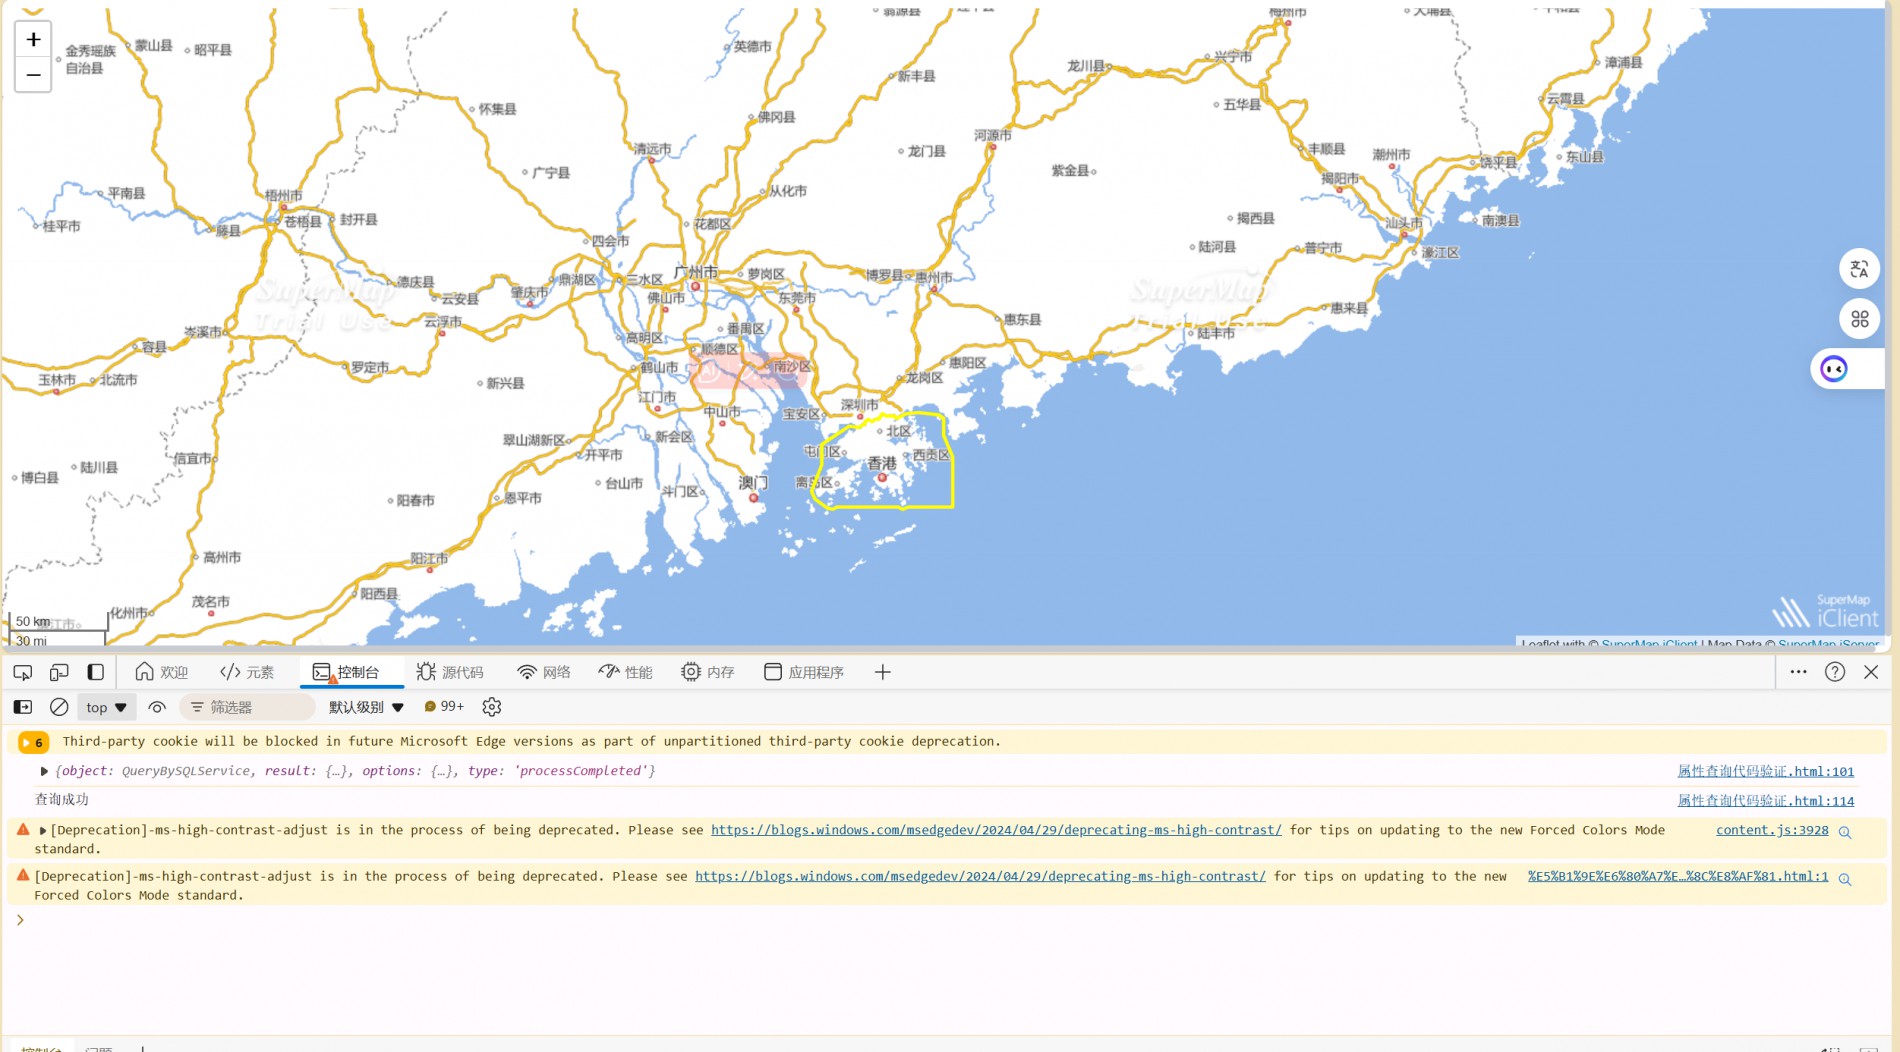The image size is (1900, 1052).
Task: Open blogs.windows.com link in first Deprecation warning
Action: [996, 830]
